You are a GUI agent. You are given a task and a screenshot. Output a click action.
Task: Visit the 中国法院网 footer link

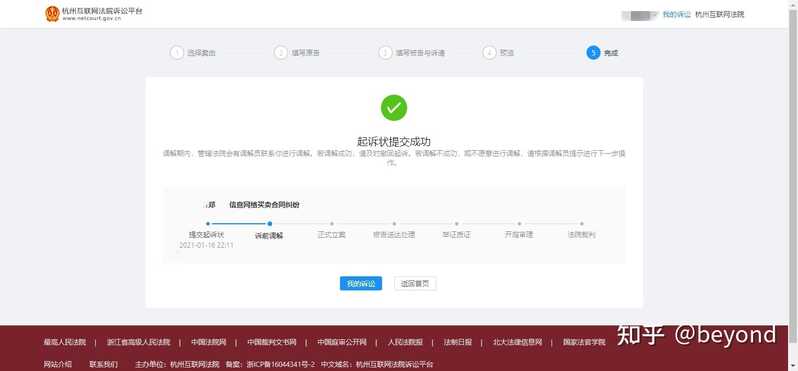pos(209,342)
